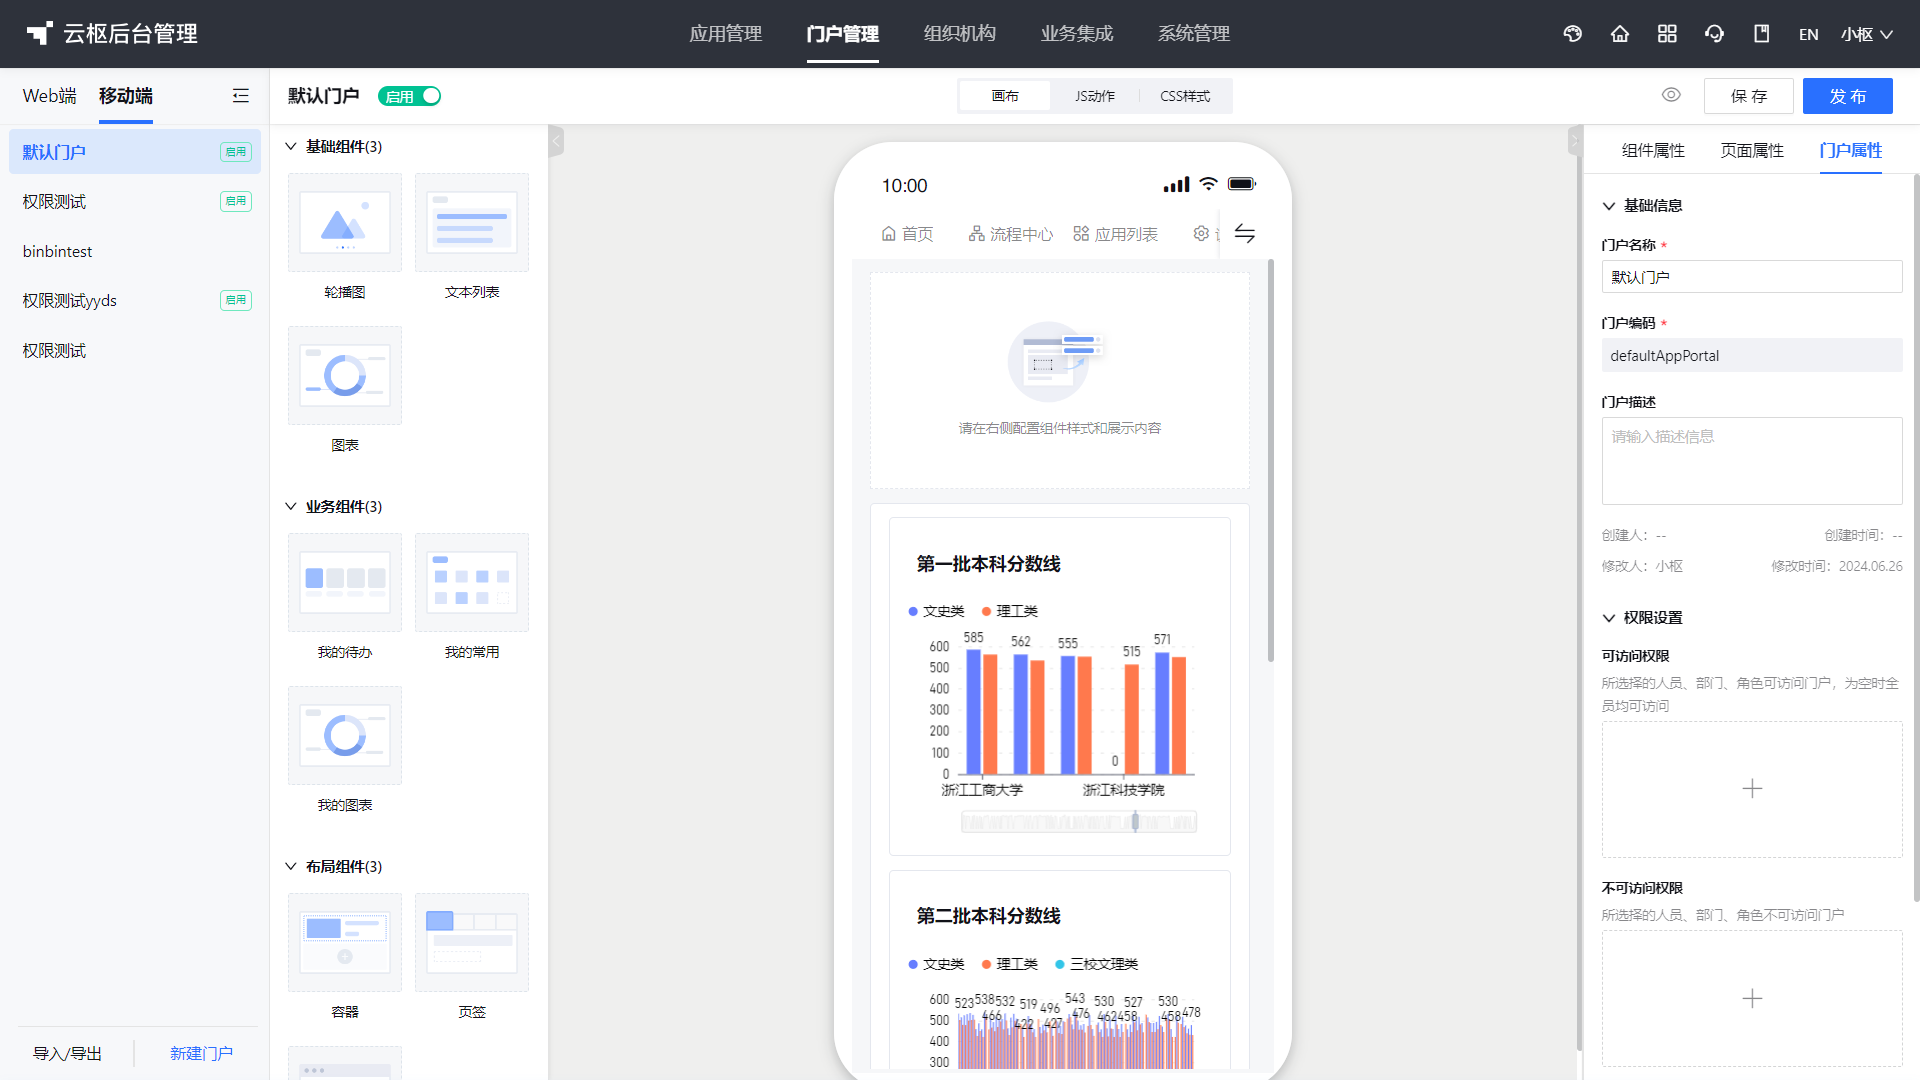The height and width of the screenshot is (1080, 1920).
Task: Toggle the 启用 switch for 默认门户
Action: 409,96
